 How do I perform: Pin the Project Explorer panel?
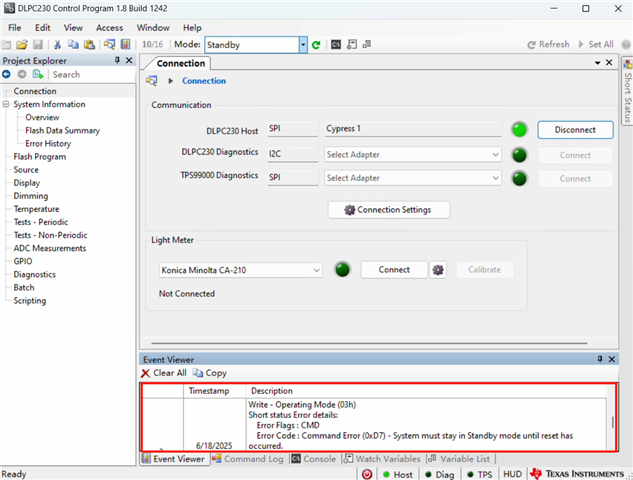(117, 60)
